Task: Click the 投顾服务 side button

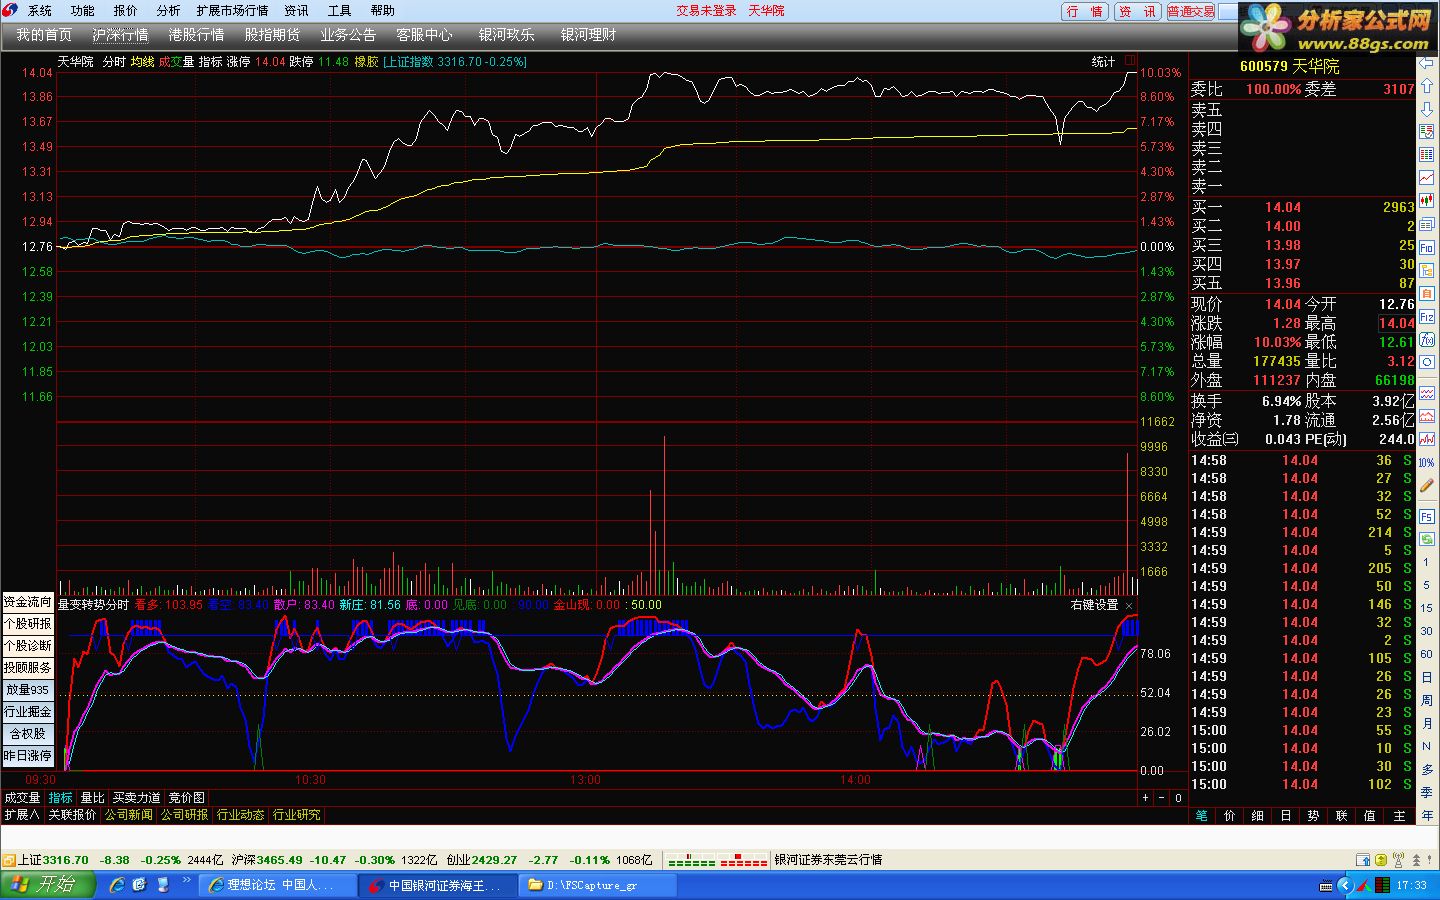Action: click(x=27, y=668)
